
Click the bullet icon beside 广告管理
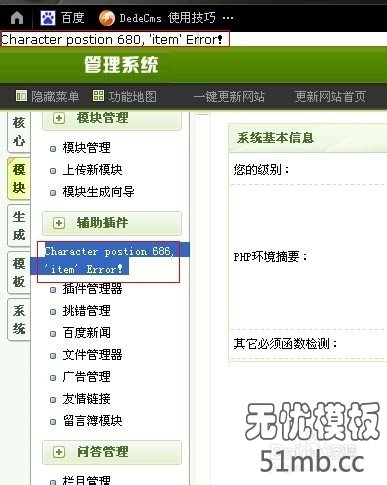pos(53,378)
